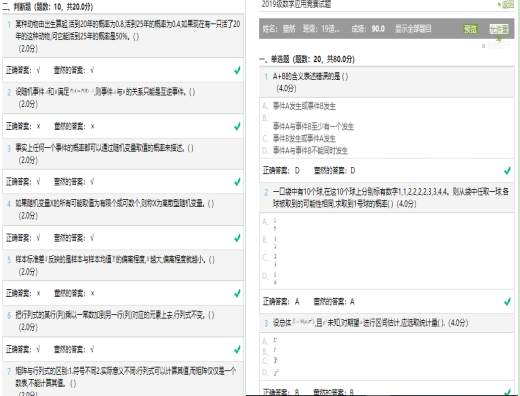Click the green arrow icon beside 返回
520x396 pixels.
click(x=499, y=5)
